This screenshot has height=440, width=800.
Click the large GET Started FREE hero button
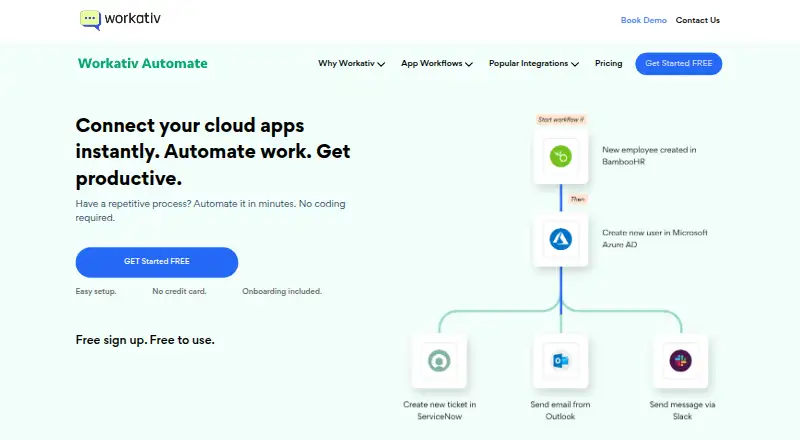coord(157,262)
